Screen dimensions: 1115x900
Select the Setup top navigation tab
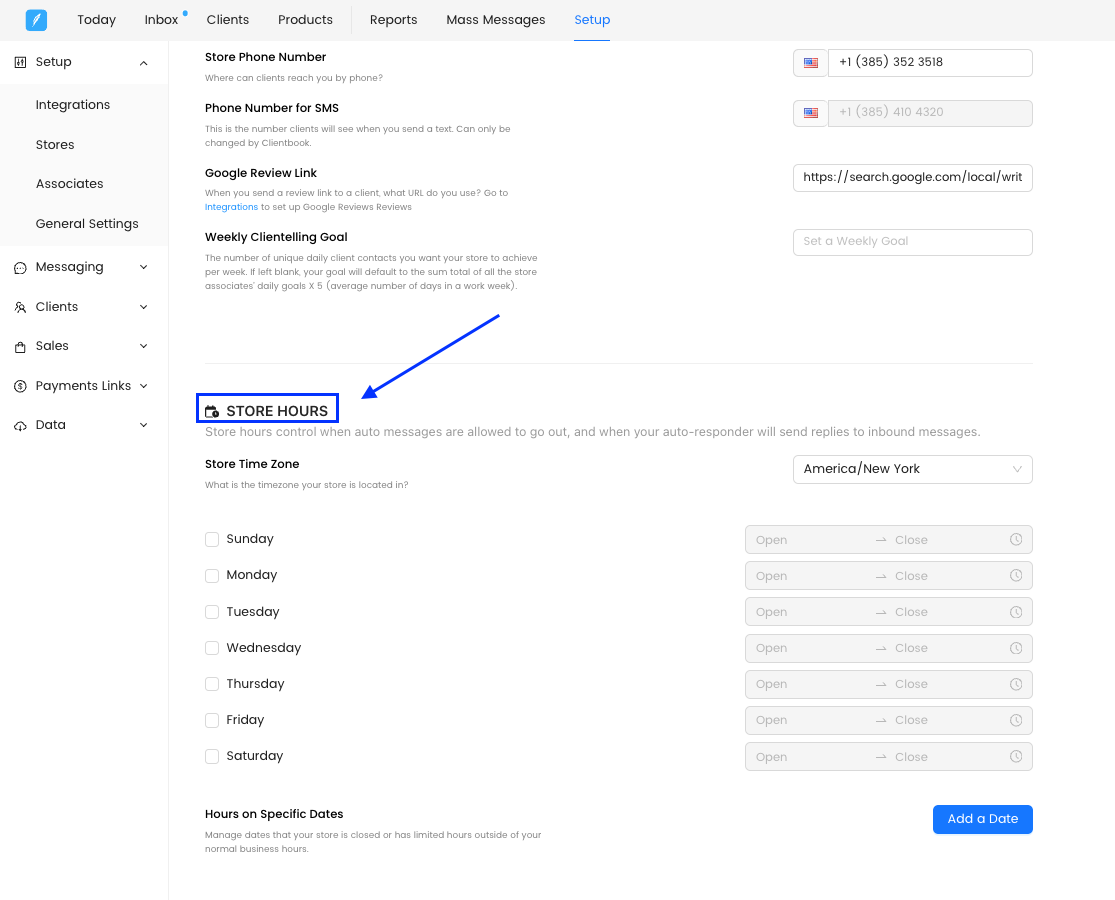(x=592, y=20)
